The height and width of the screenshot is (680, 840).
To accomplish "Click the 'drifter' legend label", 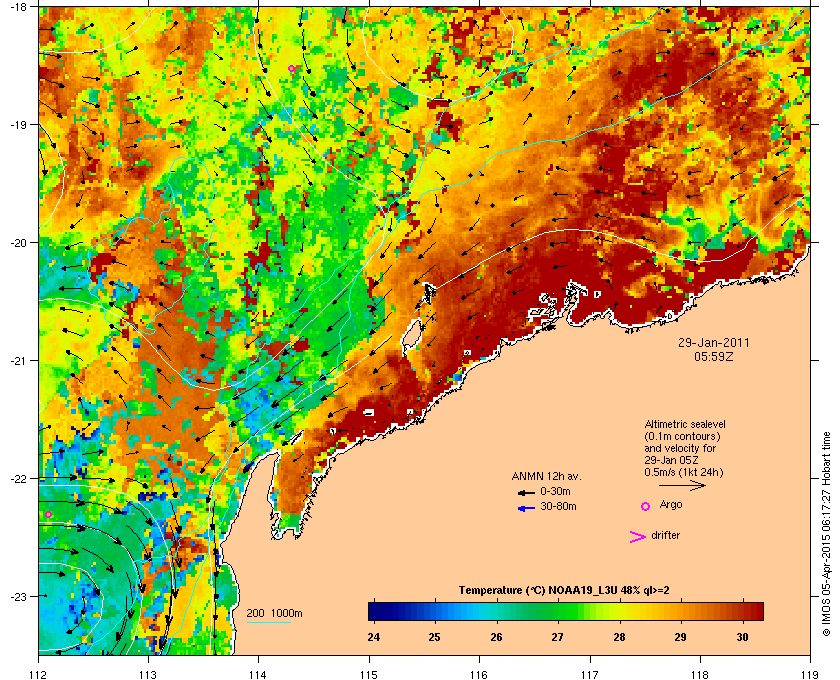I will pos(665,535).
